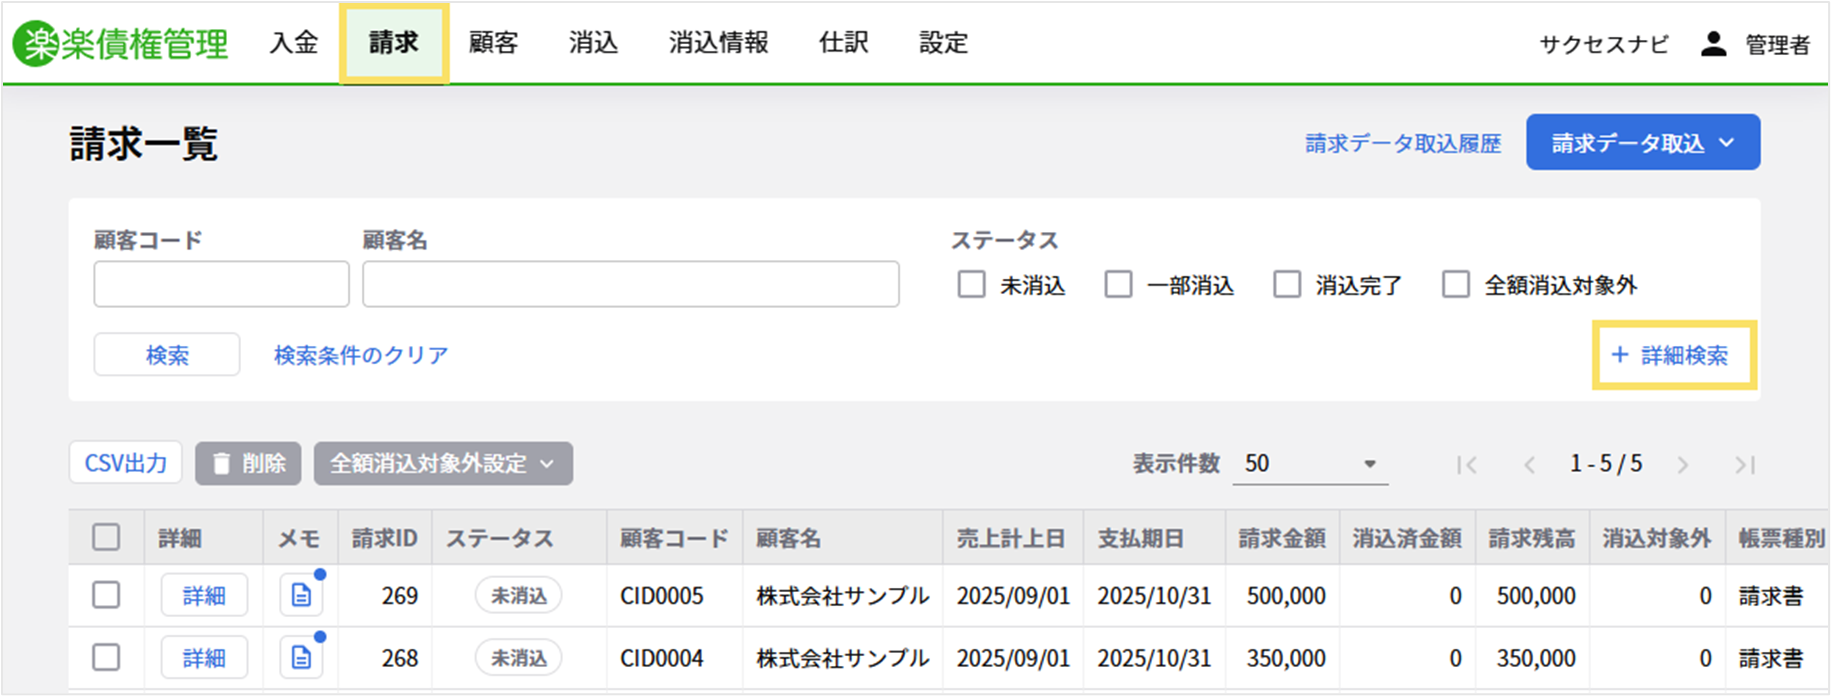Jump to the last page arrow
Screen dimensions: 1831x696
pyautogui.click(x=1745, y=465)
